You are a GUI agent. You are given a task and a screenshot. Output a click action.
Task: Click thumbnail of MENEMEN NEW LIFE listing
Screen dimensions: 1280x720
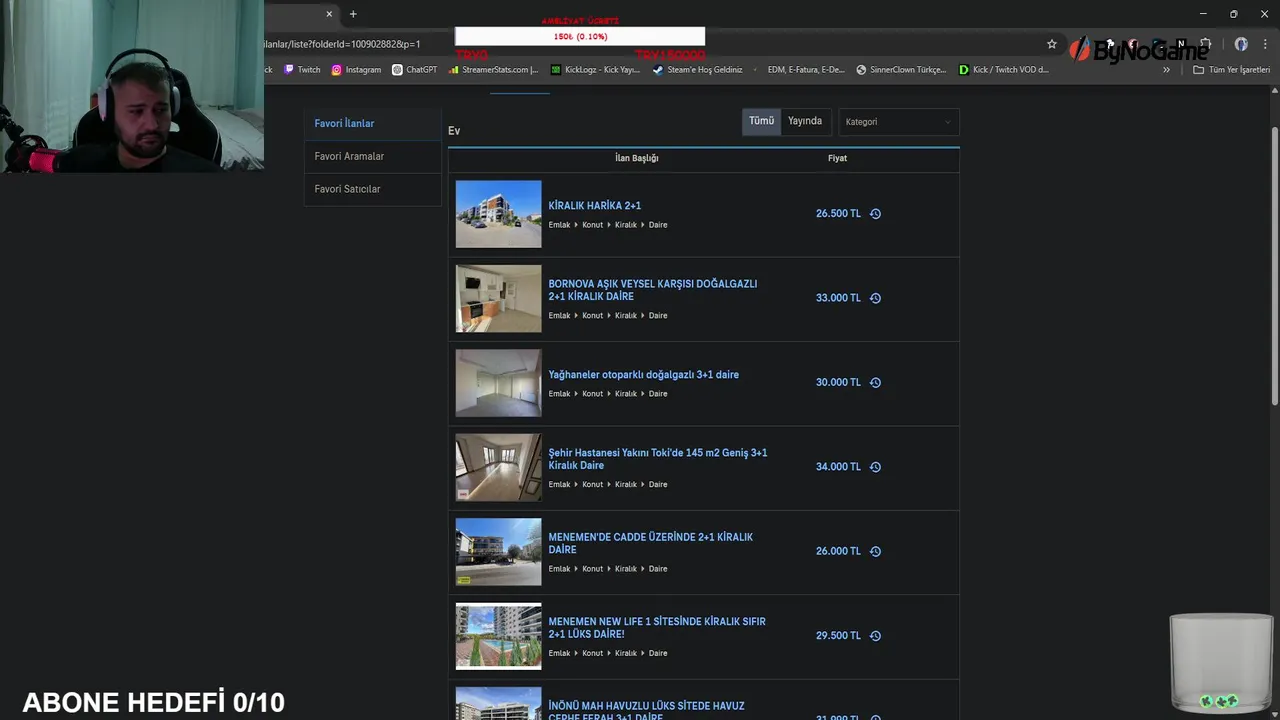498,636
